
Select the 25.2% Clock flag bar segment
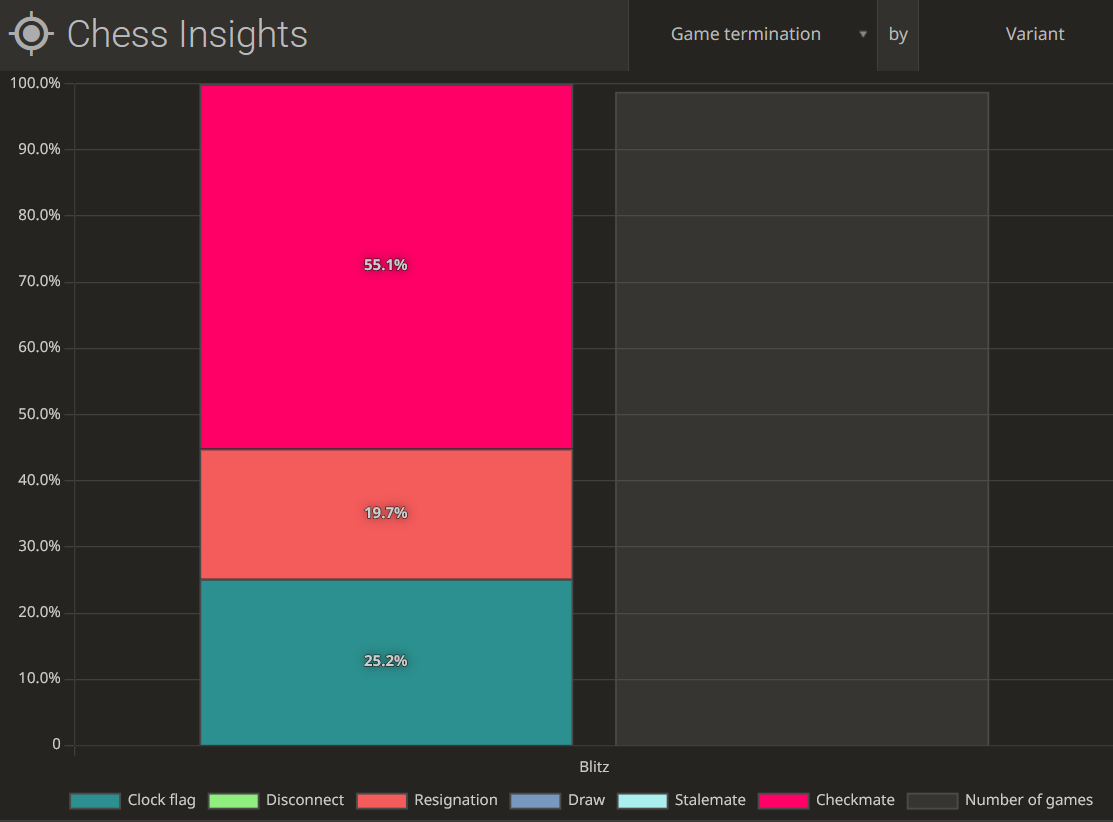[386, 662]
